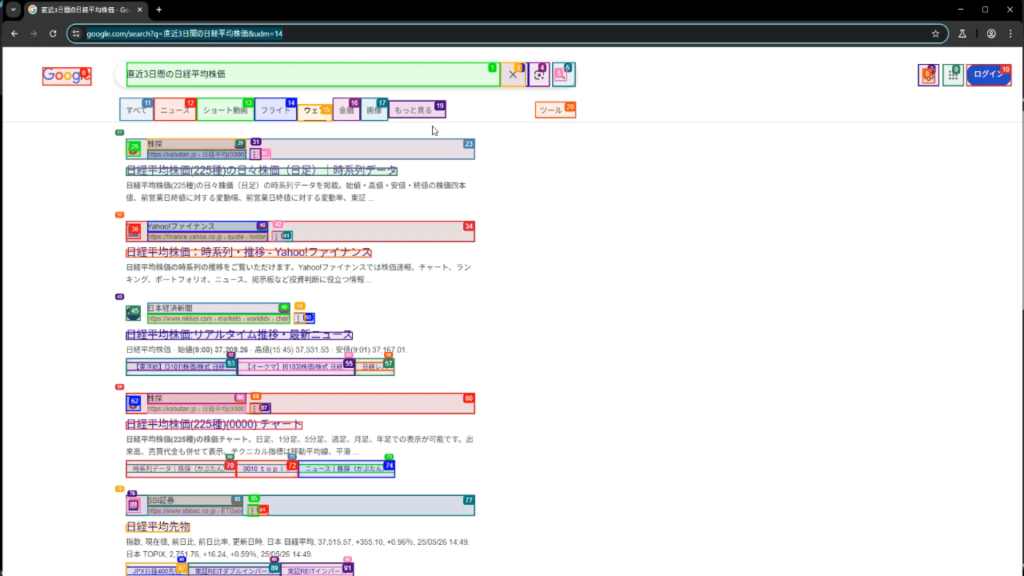Bookmark this page with the star icon
The width and height of the screenshot is (1024, 576).
click(935, 33)
